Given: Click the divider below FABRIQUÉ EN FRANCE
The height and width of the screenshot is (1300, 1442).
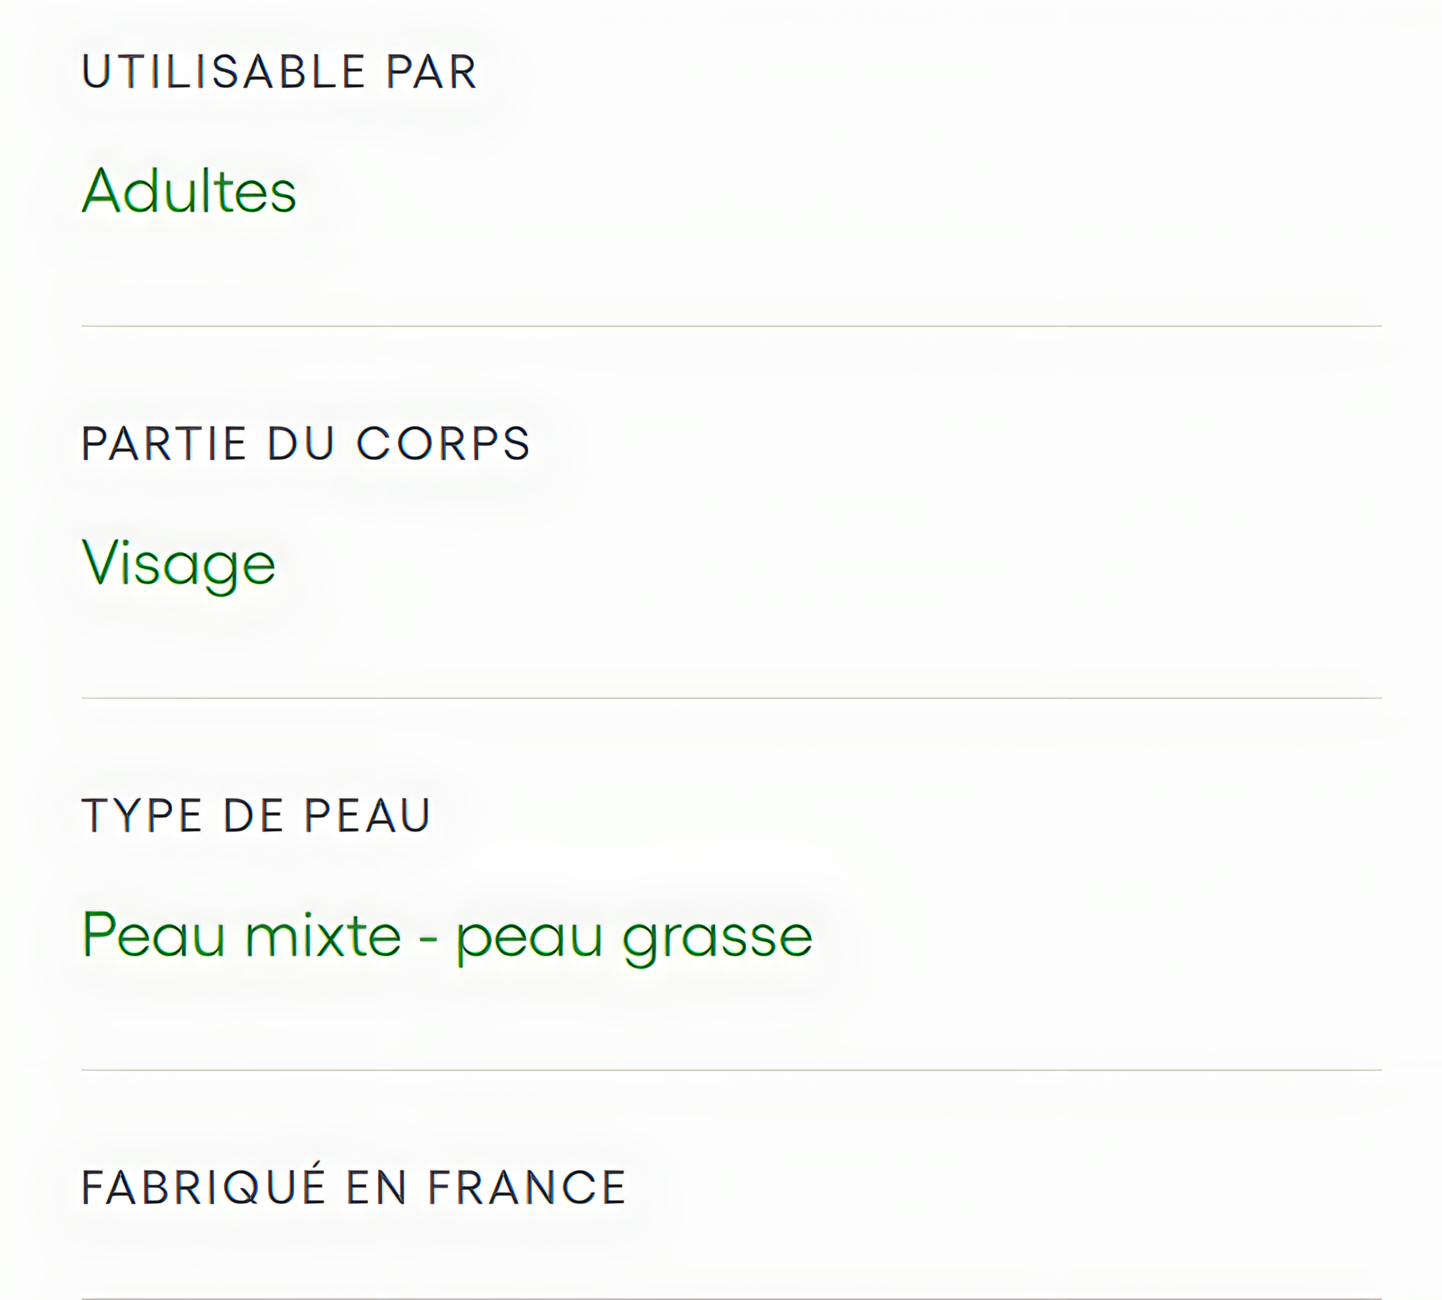Looking at the screenshot, I should coord(731,1298).
